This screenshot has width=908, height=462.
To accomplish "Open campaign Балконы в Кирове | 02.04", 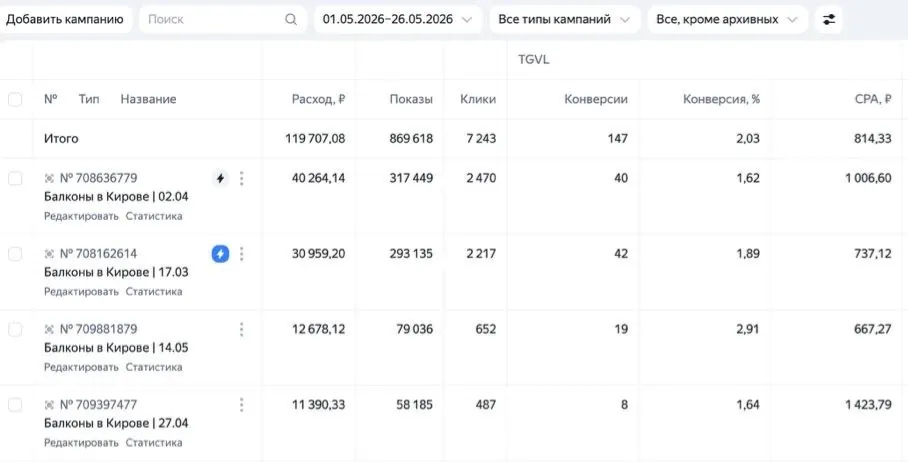I will [x=116, y=197].
